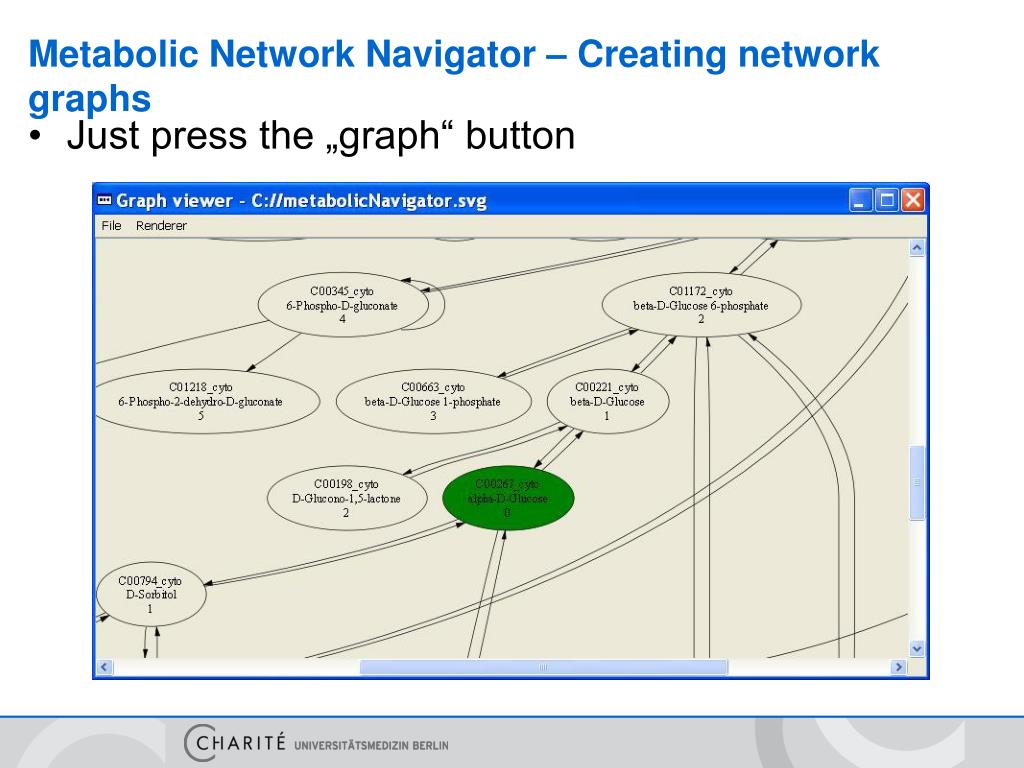The image size is (1024, 768).
Task: Open the File menu in Graph viewer
Action: click(111, 226)
